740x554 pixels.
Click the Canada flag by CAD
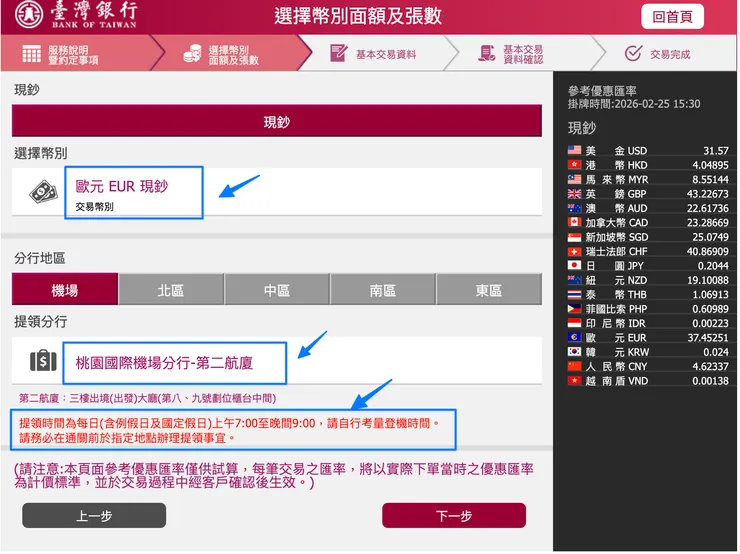coord(574,222)
